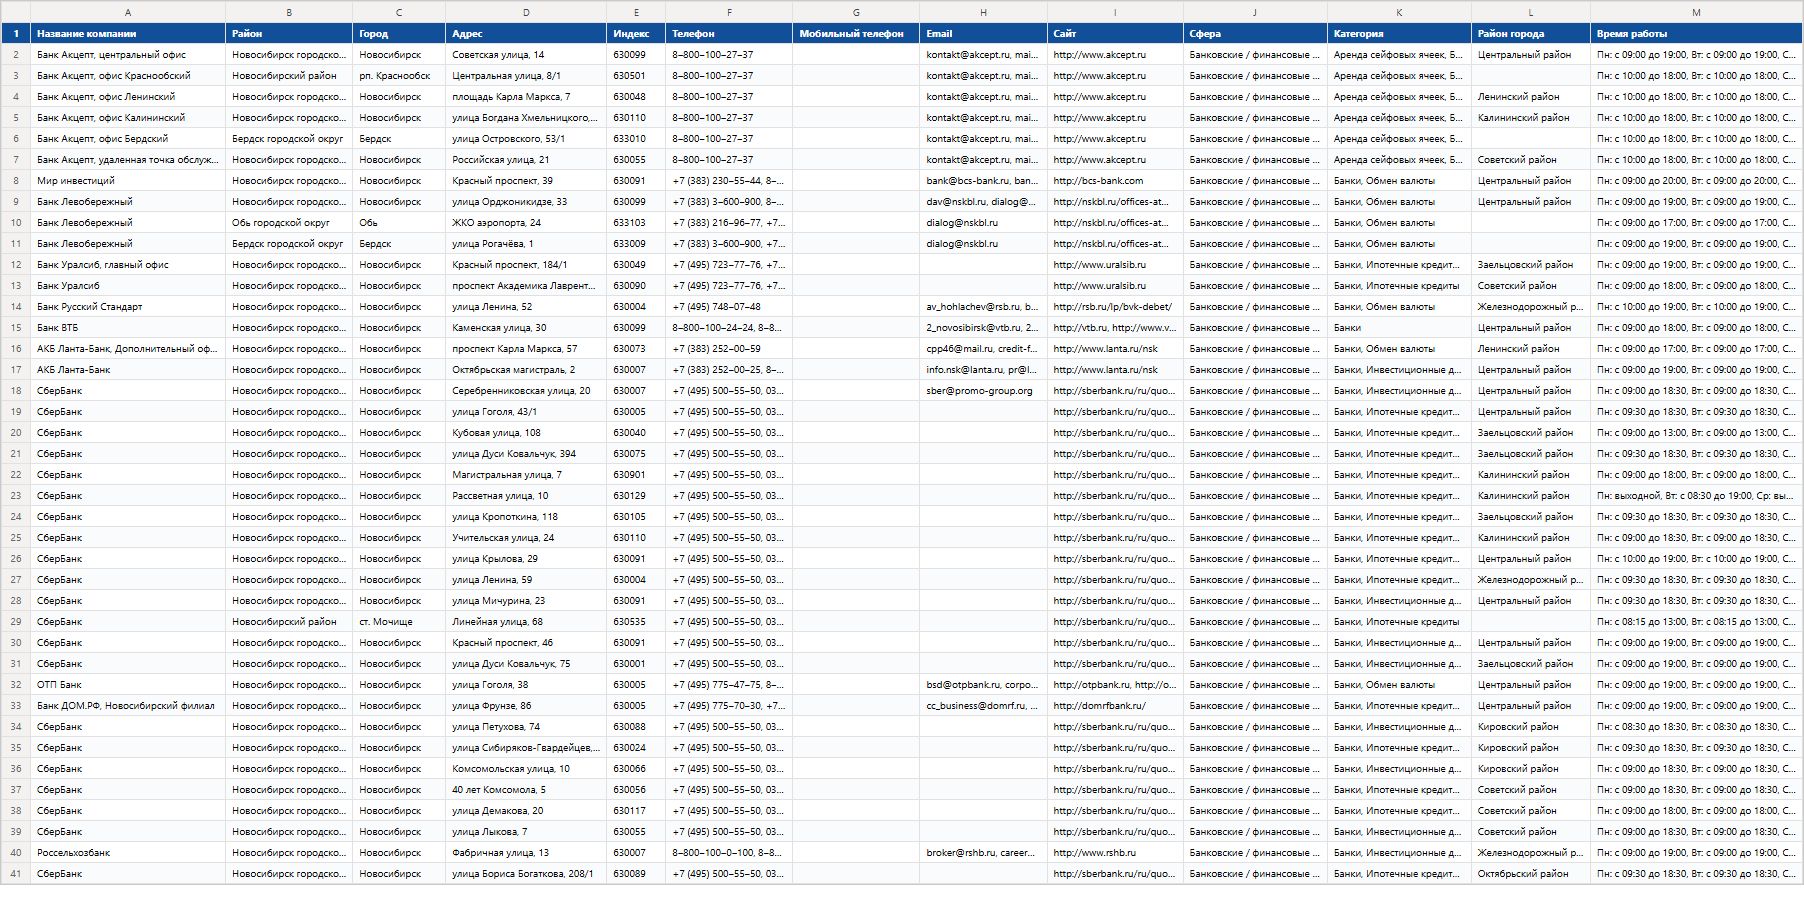The width and height of the screenshot is (1804, 902).
Task: Click the 'Сфера' header cell
Action: point(1255,33)
